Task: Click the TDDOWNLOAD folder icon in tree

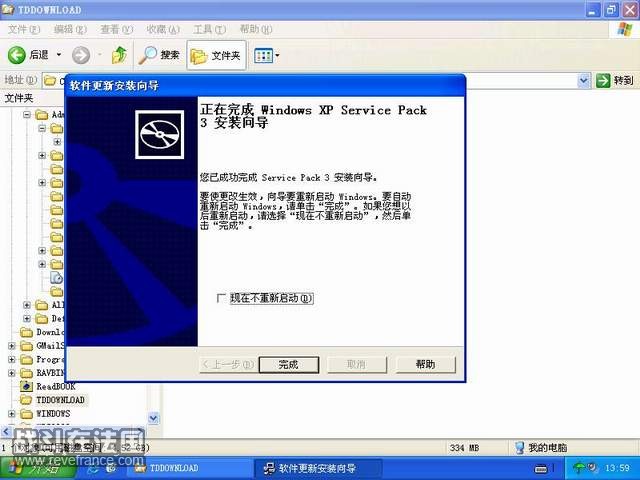Action: coord(27,400)
